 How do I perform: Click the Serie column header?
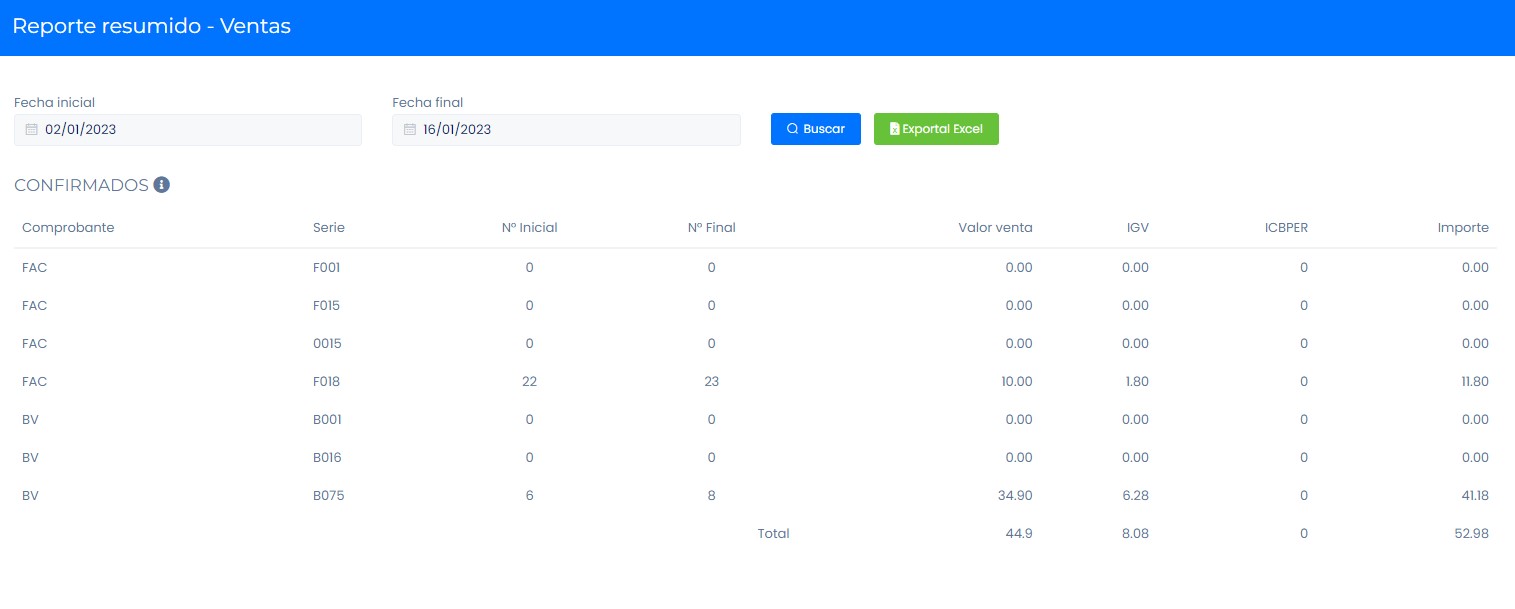328,228
